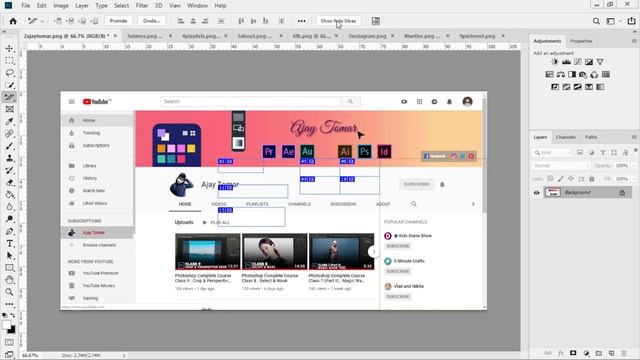640x360 pixels.
Task: Select the Blur tool
Action: tap(9, 207)
